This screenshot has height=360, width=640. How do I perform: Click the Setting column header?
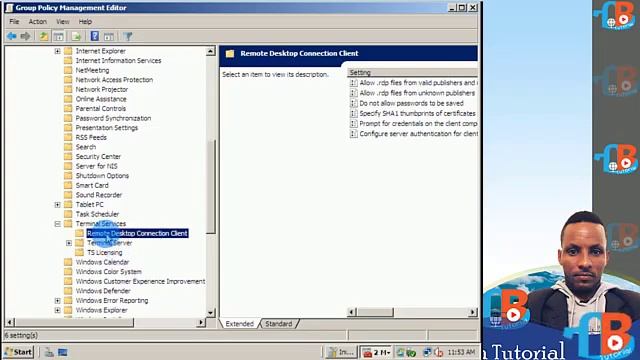[412, 73]
